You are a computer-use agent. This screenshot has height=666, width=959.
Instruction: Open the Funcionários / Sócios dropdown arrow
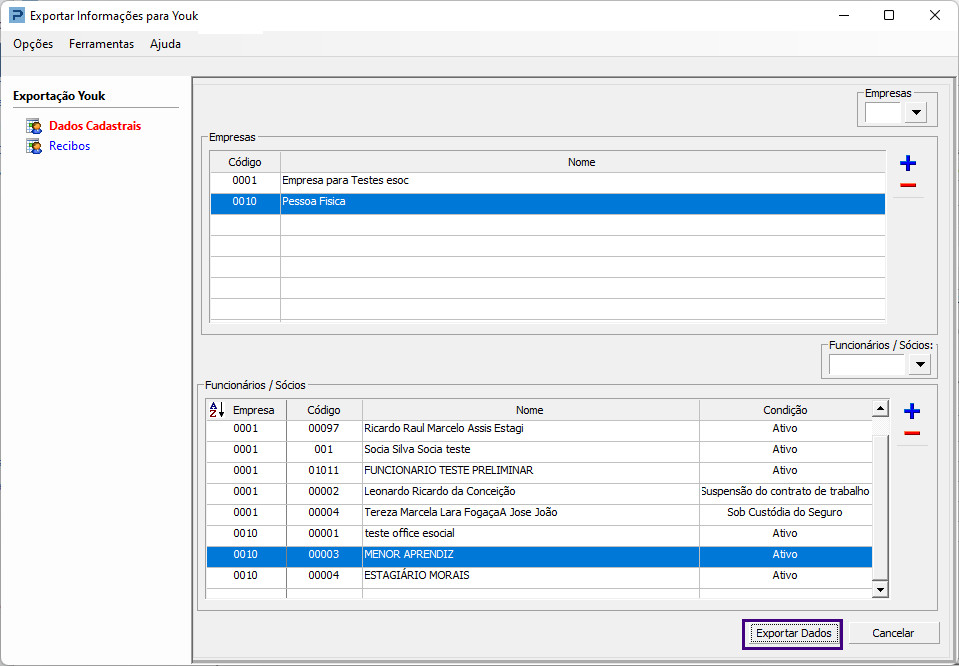pos(919,365)
